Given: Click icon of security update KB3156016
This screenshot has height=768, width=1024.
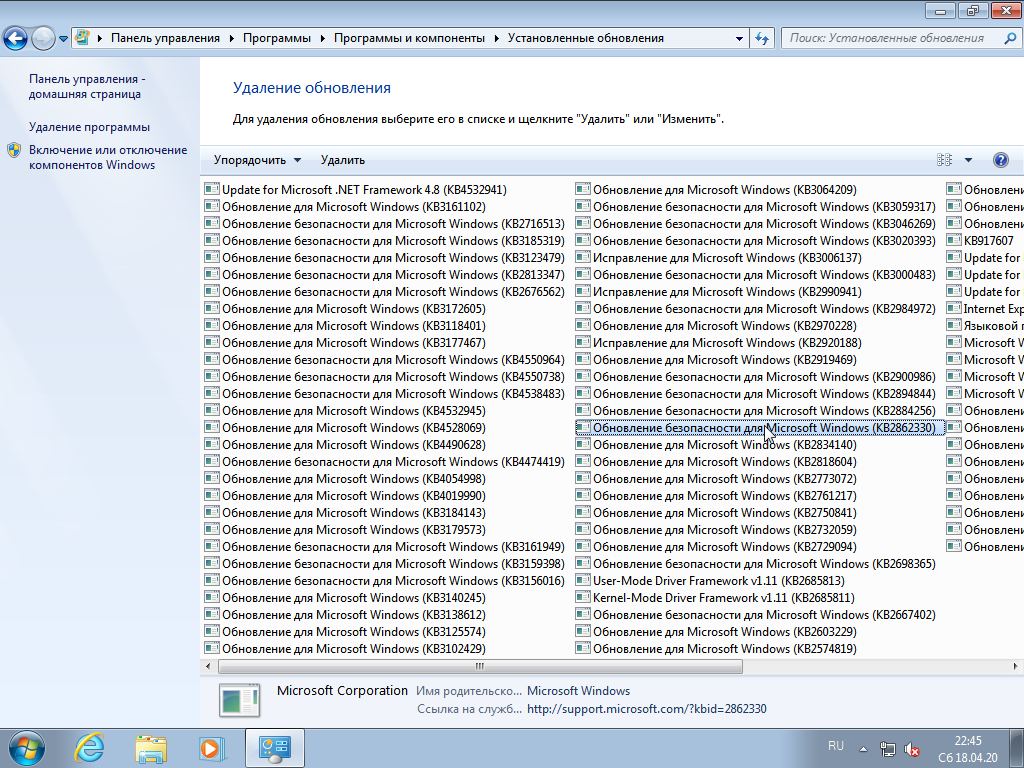Looking at the screenshot, I should pos(212,580).
